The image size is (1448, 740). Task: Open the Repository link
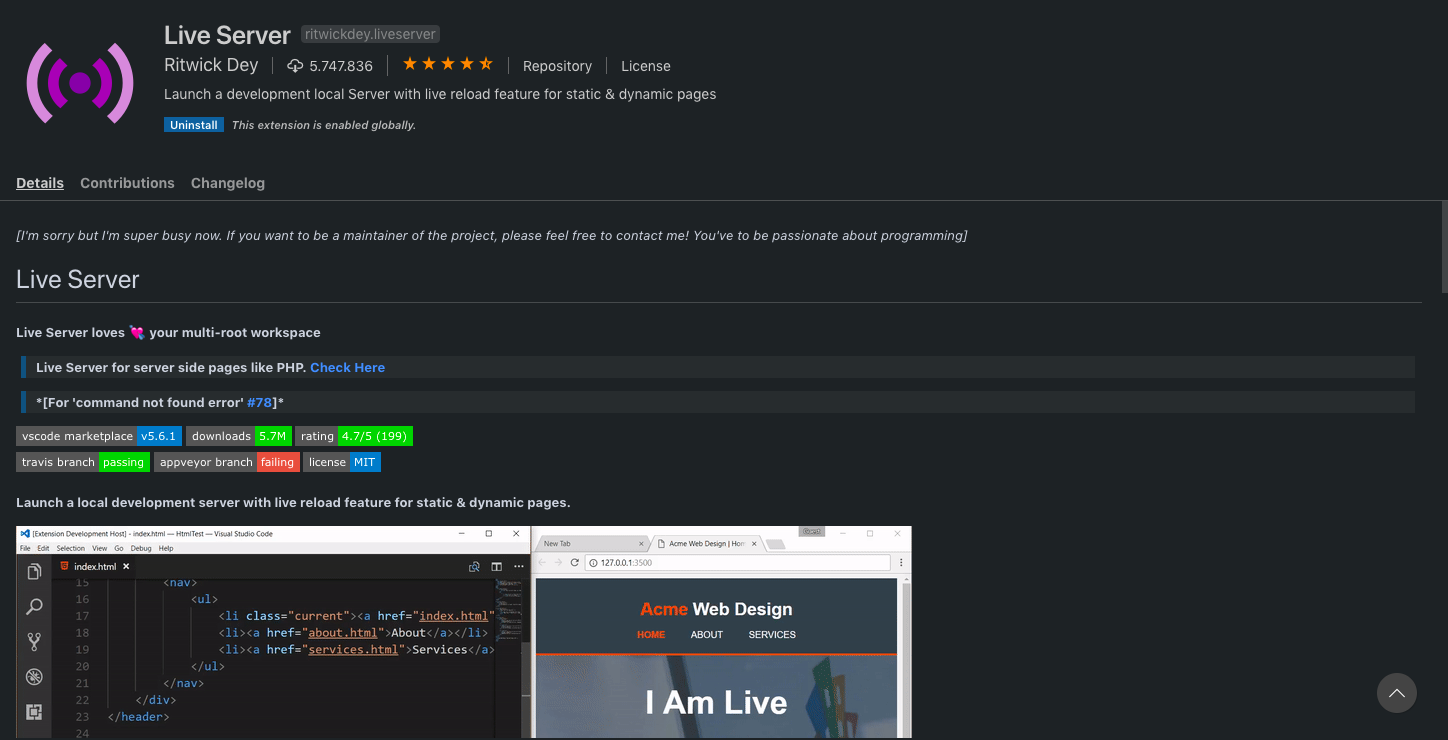pyautogui.click(x=557, y=66)
